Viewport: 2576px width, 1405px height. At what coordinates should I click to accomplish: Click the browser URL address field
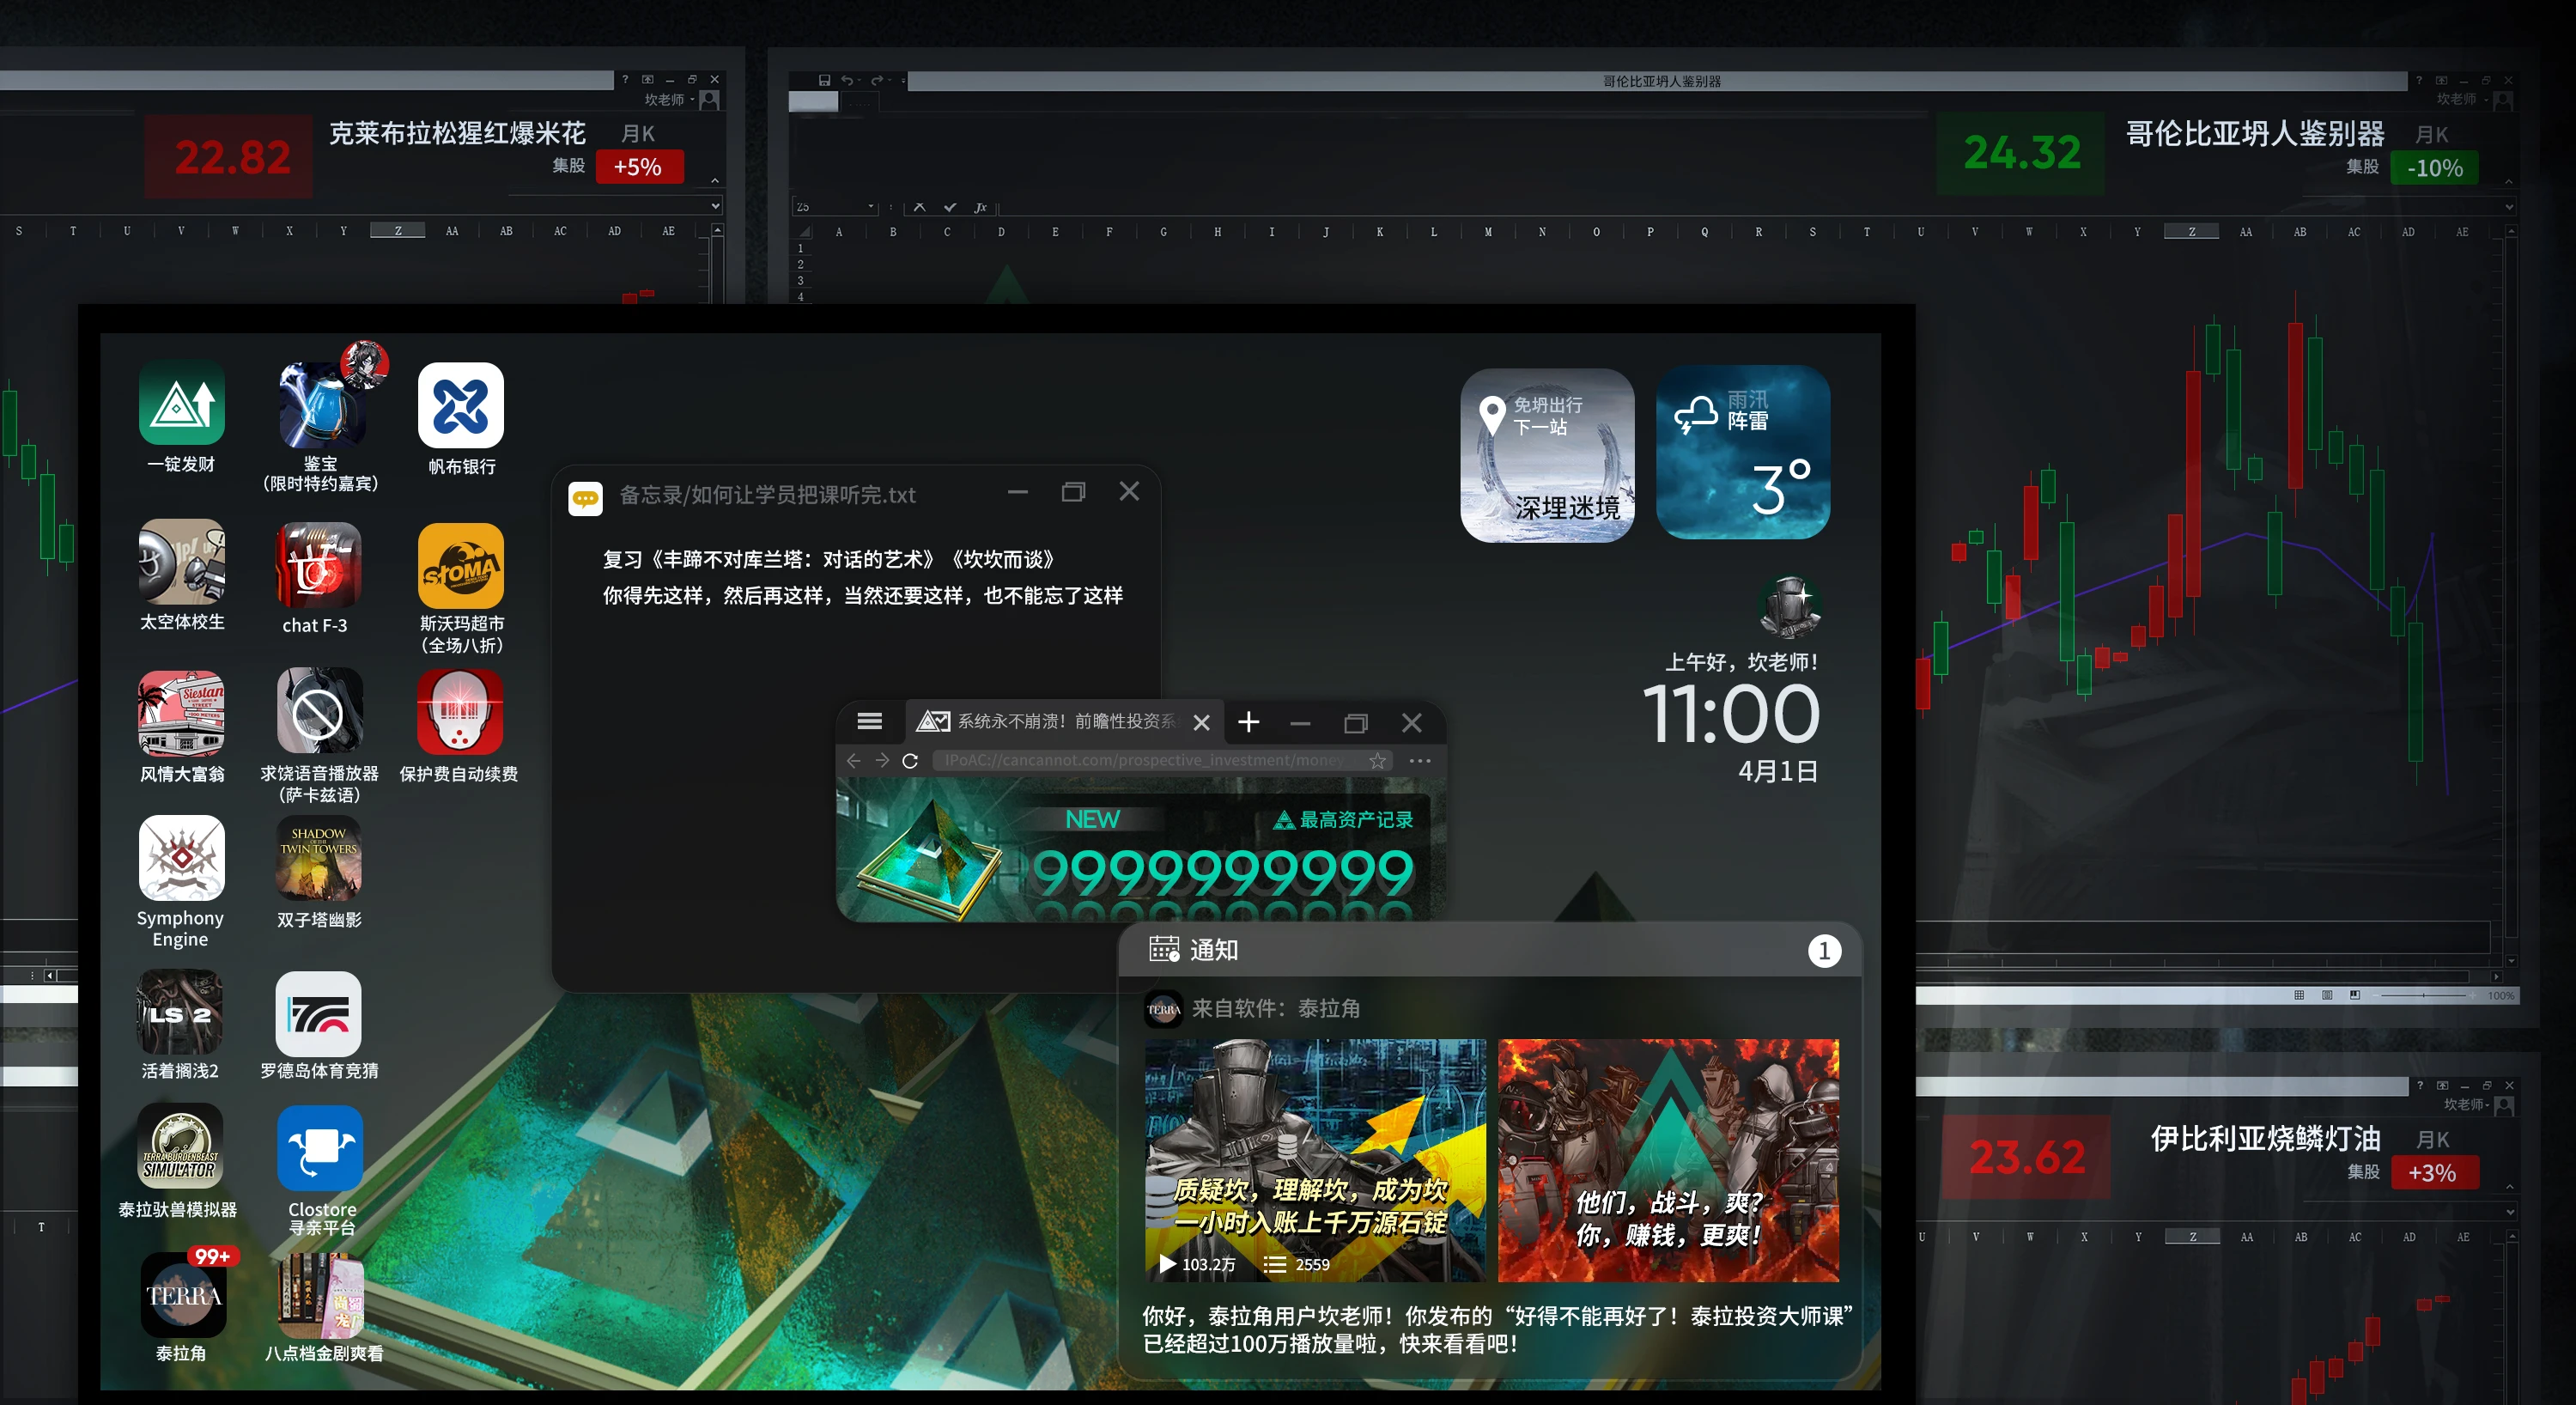(1144, 761)
